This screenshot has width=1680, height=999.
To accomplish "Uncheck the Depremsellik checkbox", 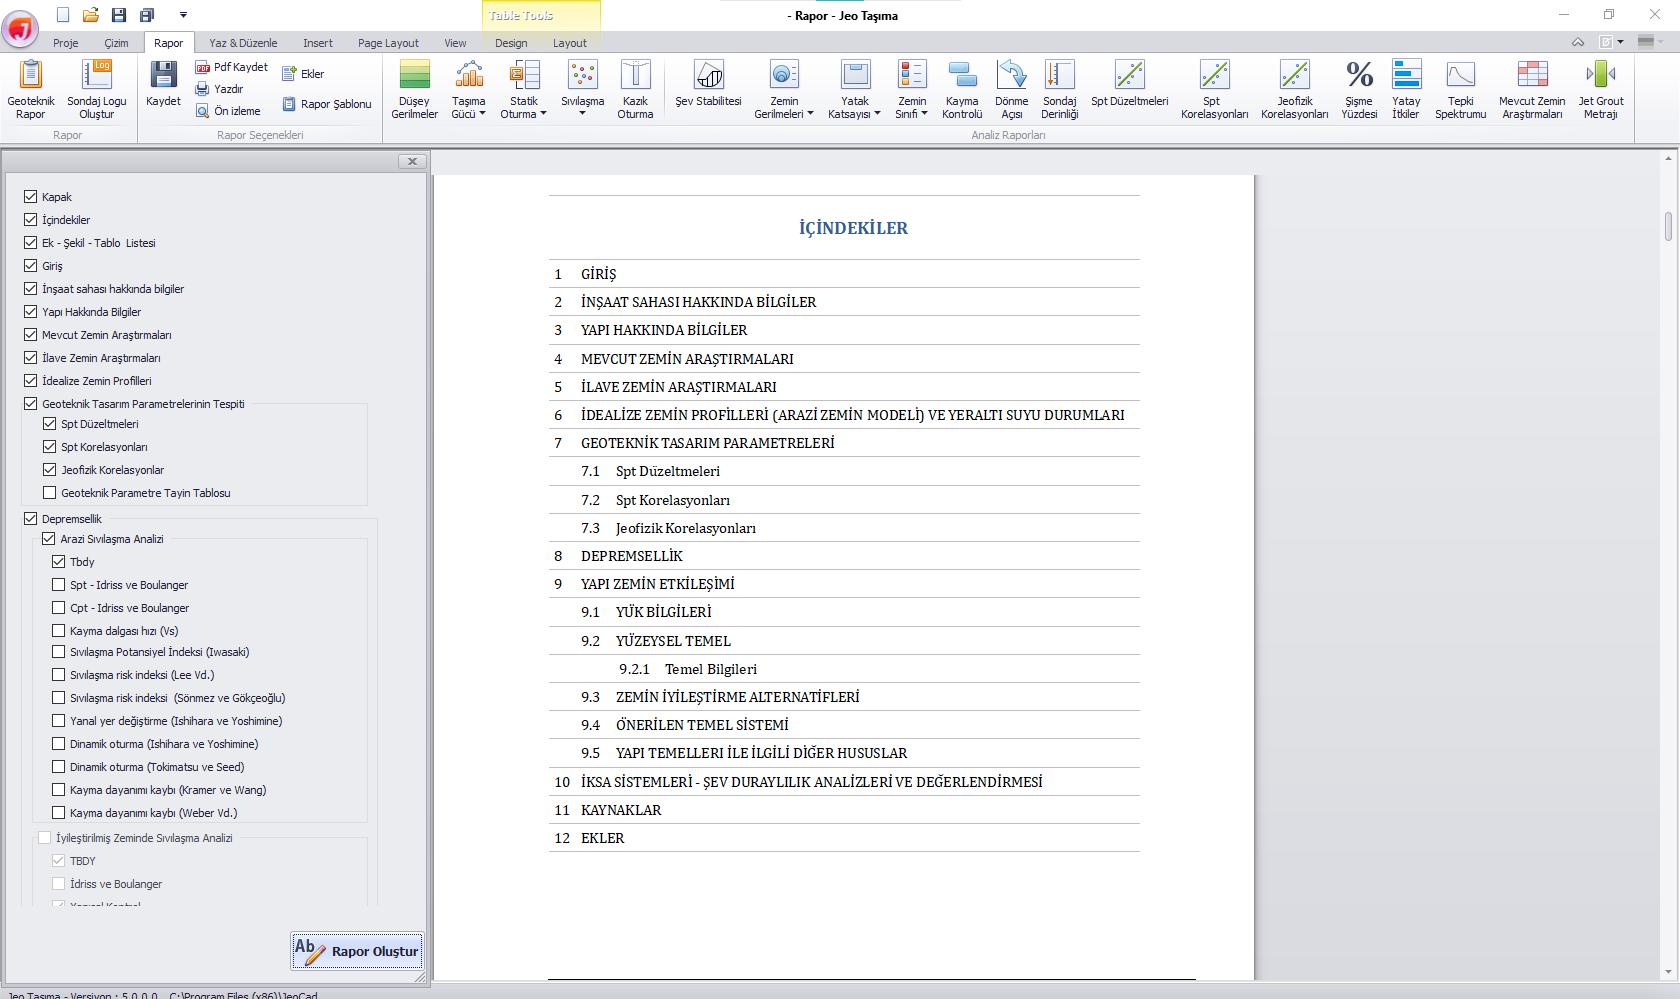I will pyautogui.click(x=30, y=519).
